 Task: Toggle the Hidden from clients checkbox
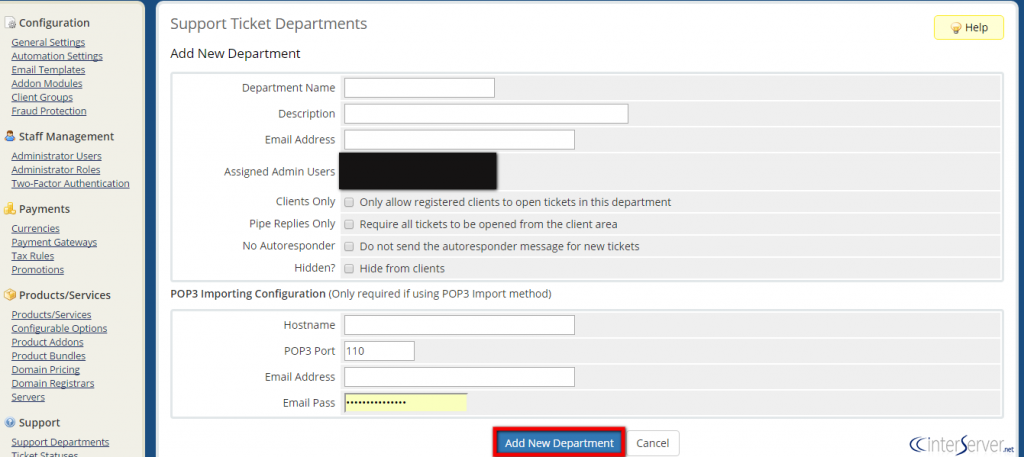point(349,268)
